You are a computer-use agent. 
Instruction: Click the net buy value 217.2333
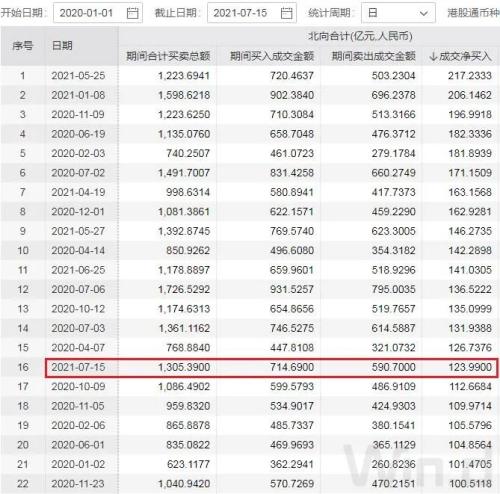470,76
